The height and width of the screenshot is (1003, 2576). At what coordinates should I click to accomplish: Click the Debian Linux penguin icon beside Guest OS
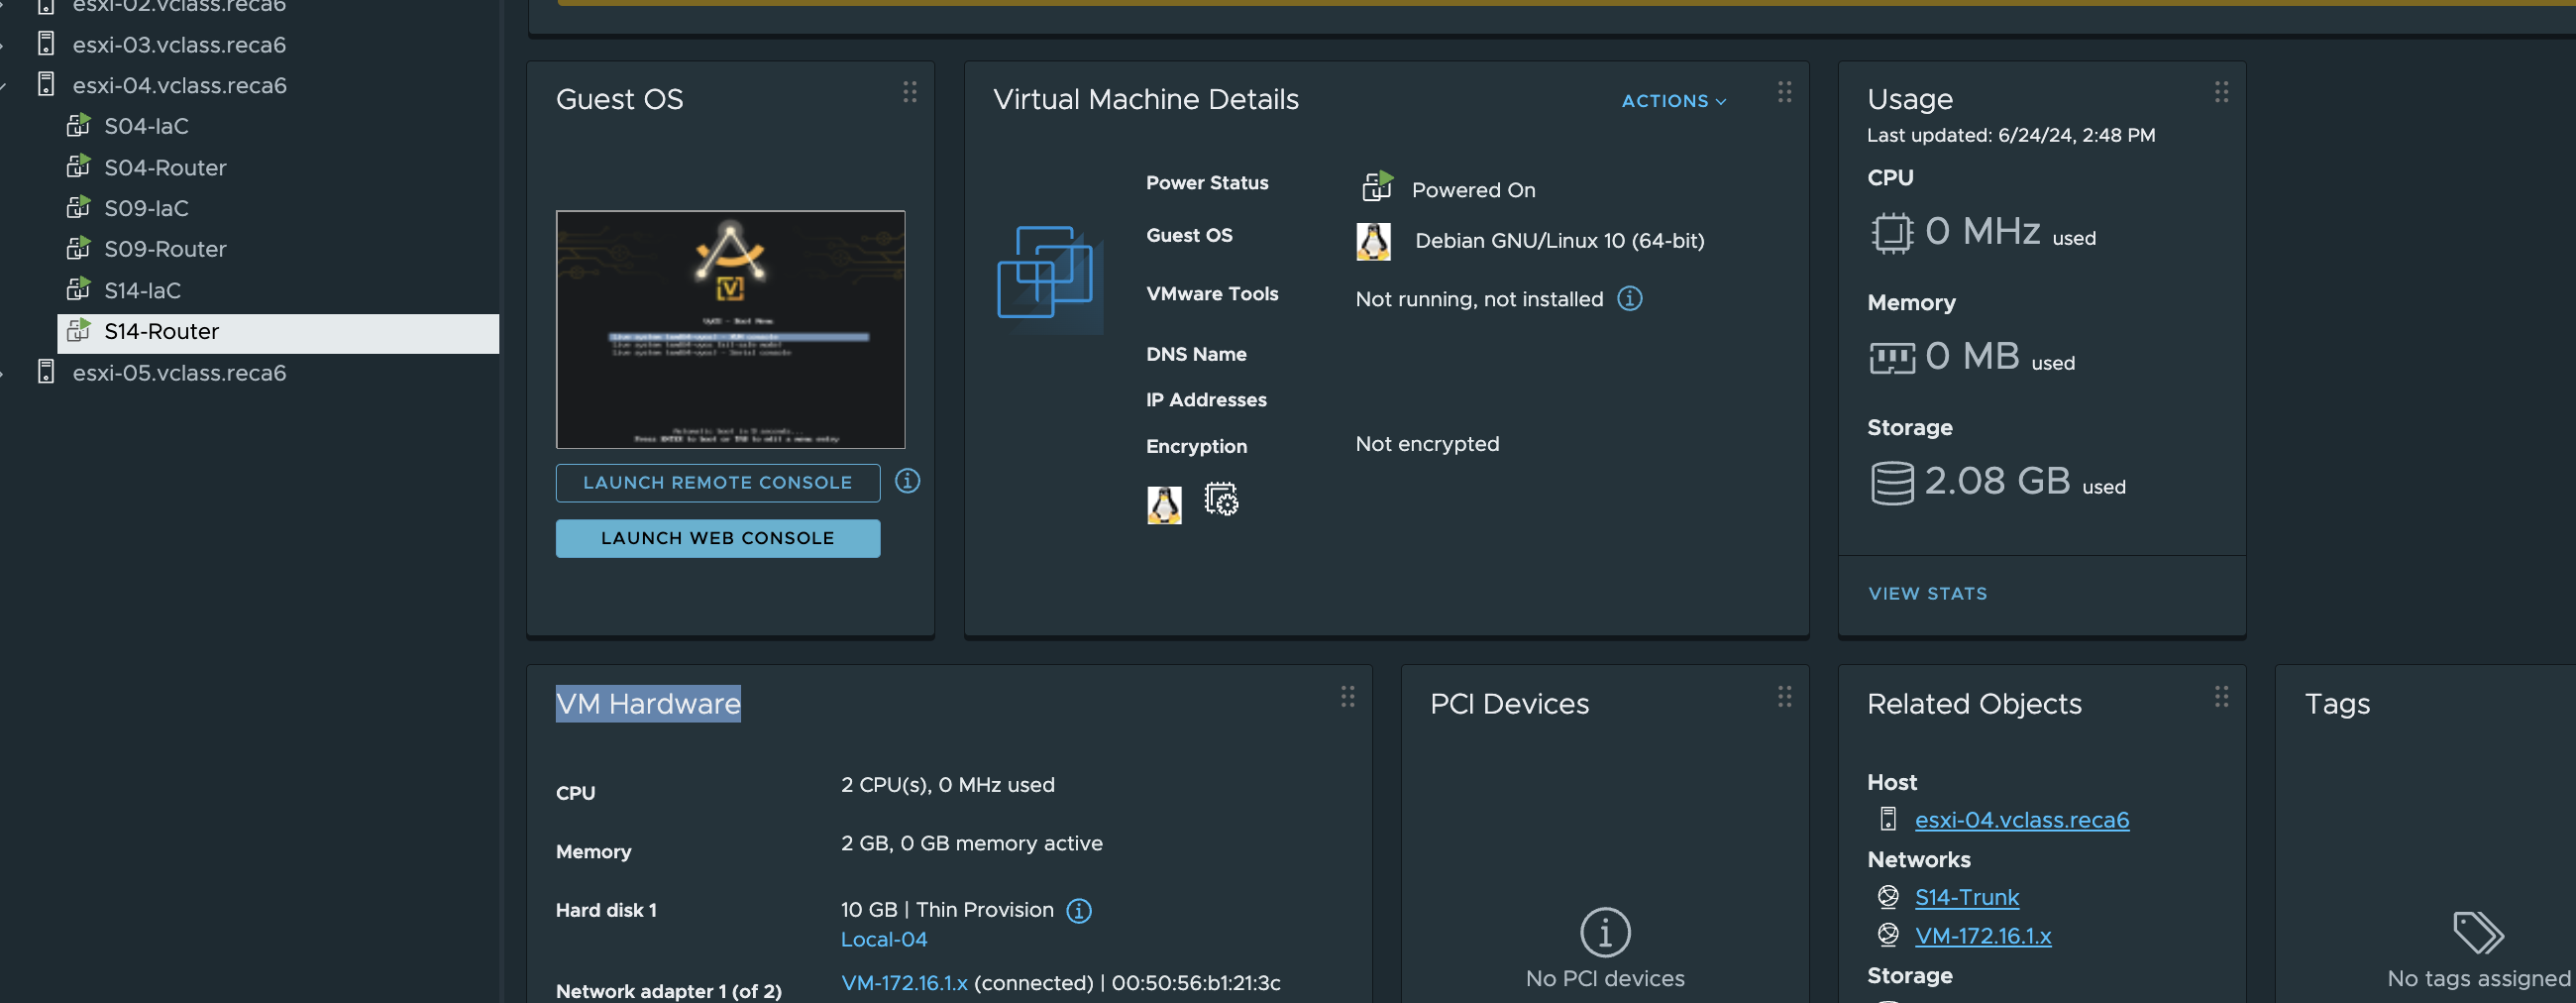(x=1373, y=241)
